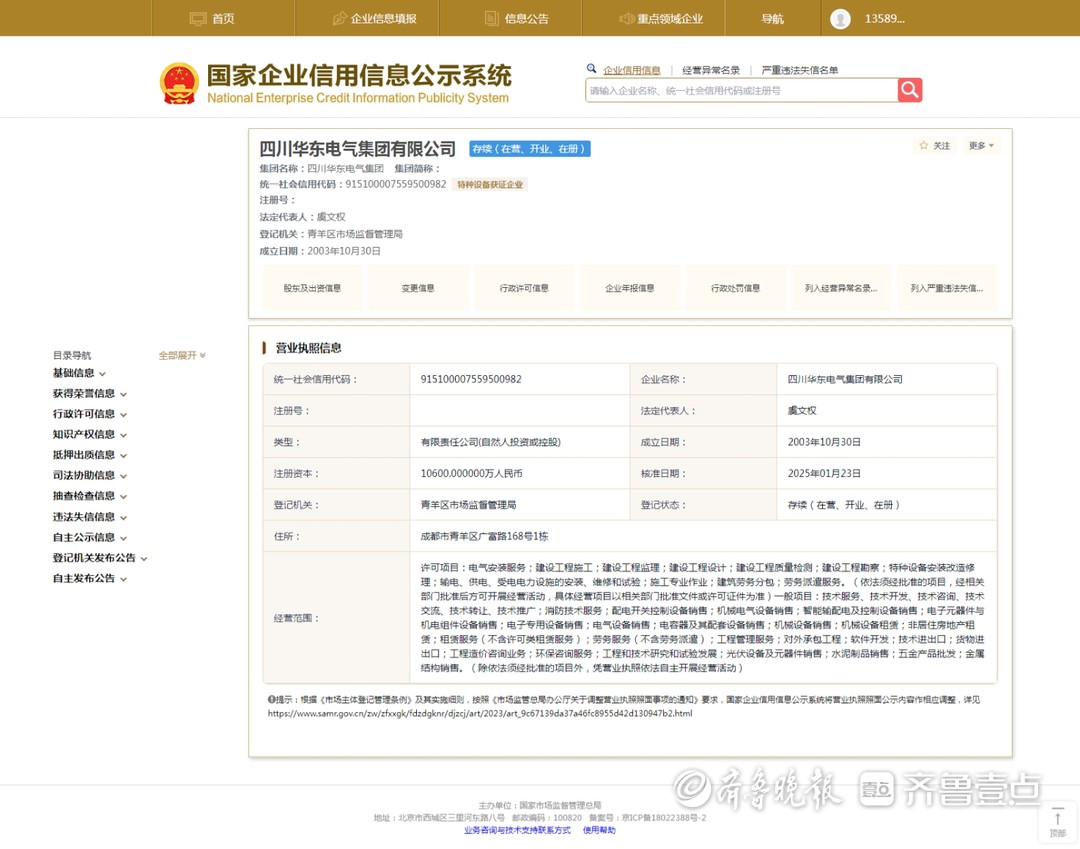Expand 抽查检查信息 in the sidebar

(x=90, y=496)
